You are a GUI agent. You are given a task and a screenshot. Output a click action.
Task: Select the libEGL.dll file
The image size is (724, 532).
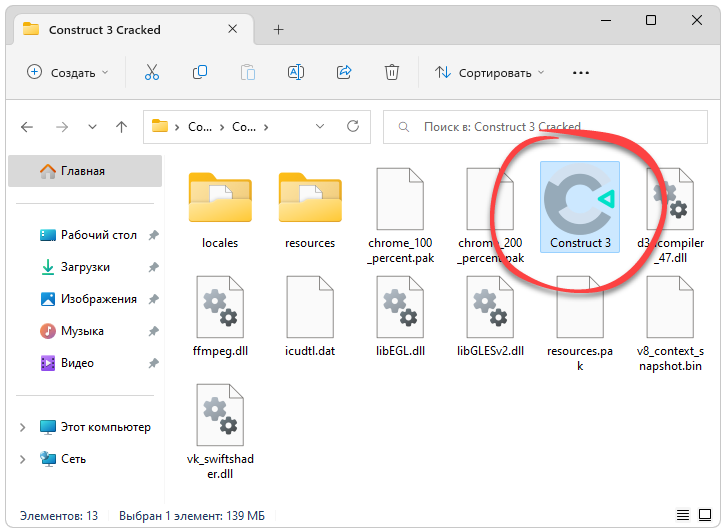(400, 317)
